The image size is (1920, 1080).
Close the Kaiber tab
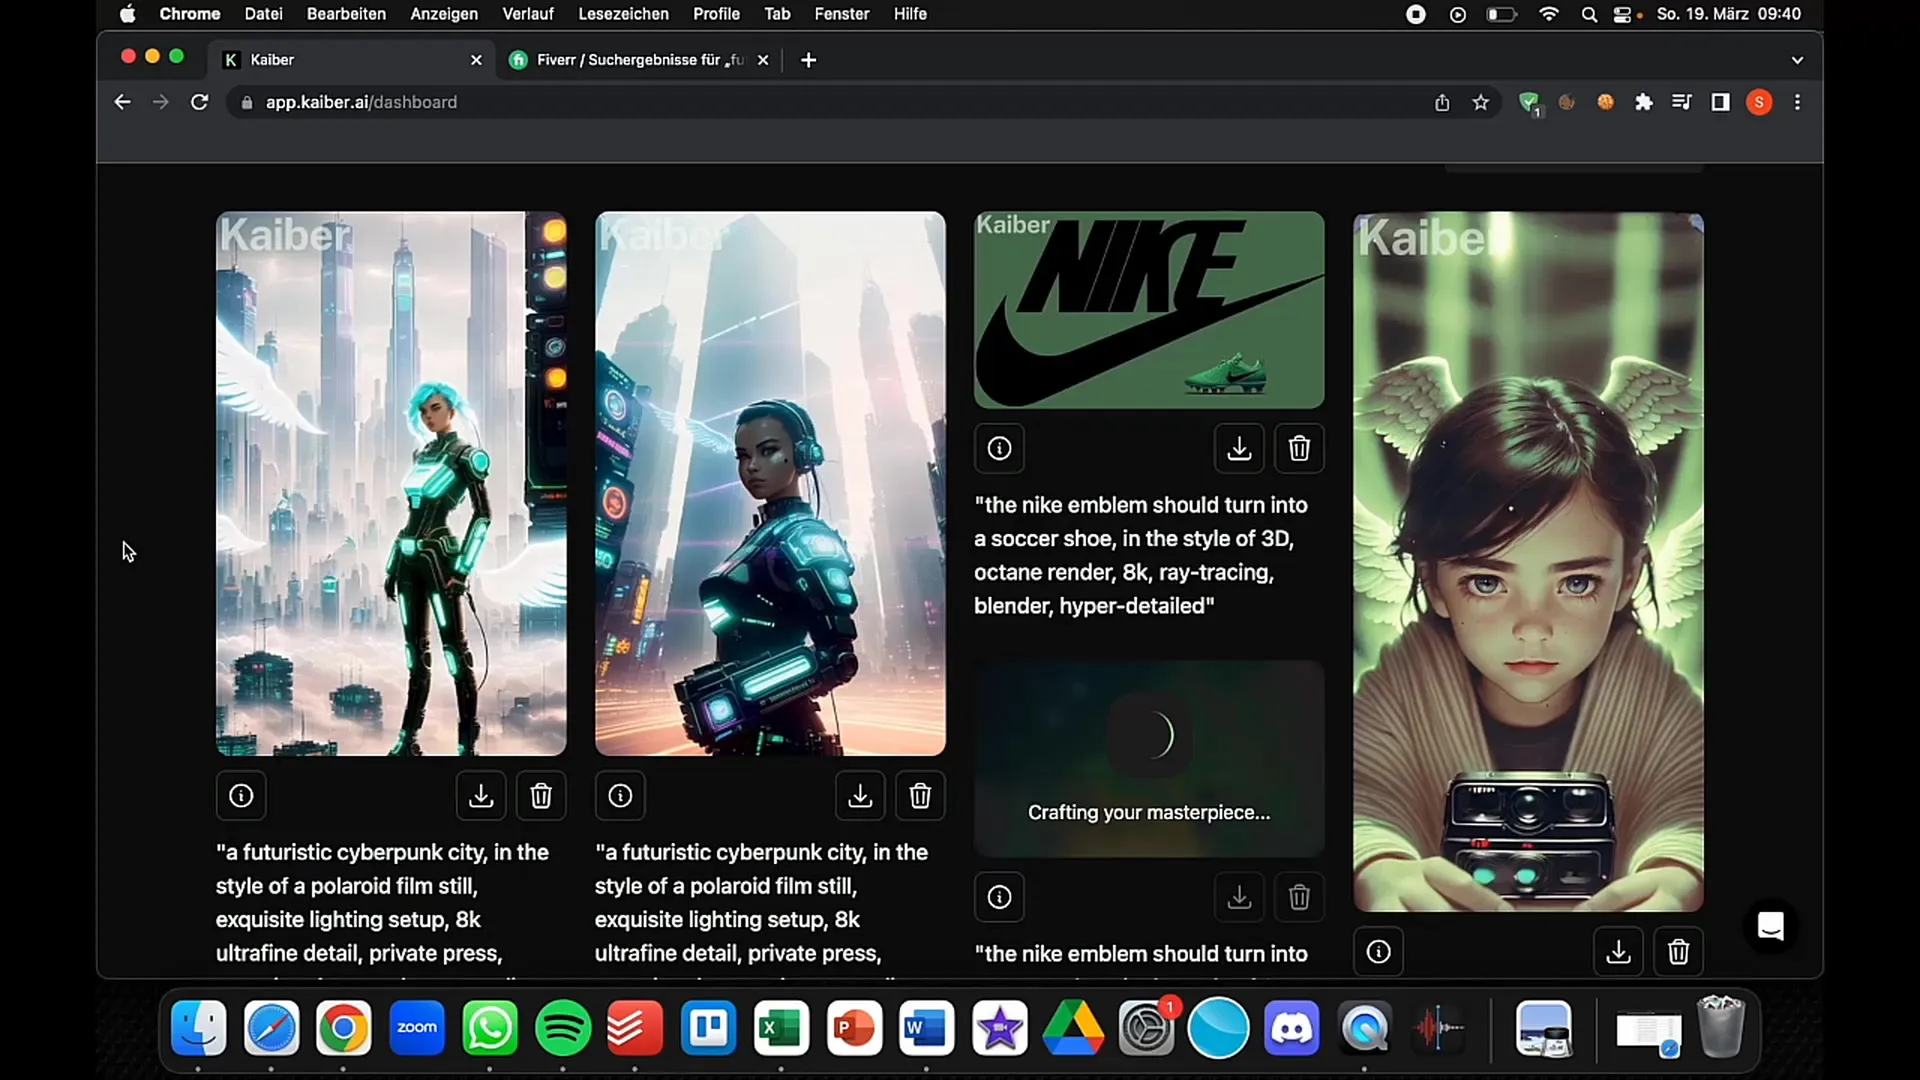click(x=476, y=60)
